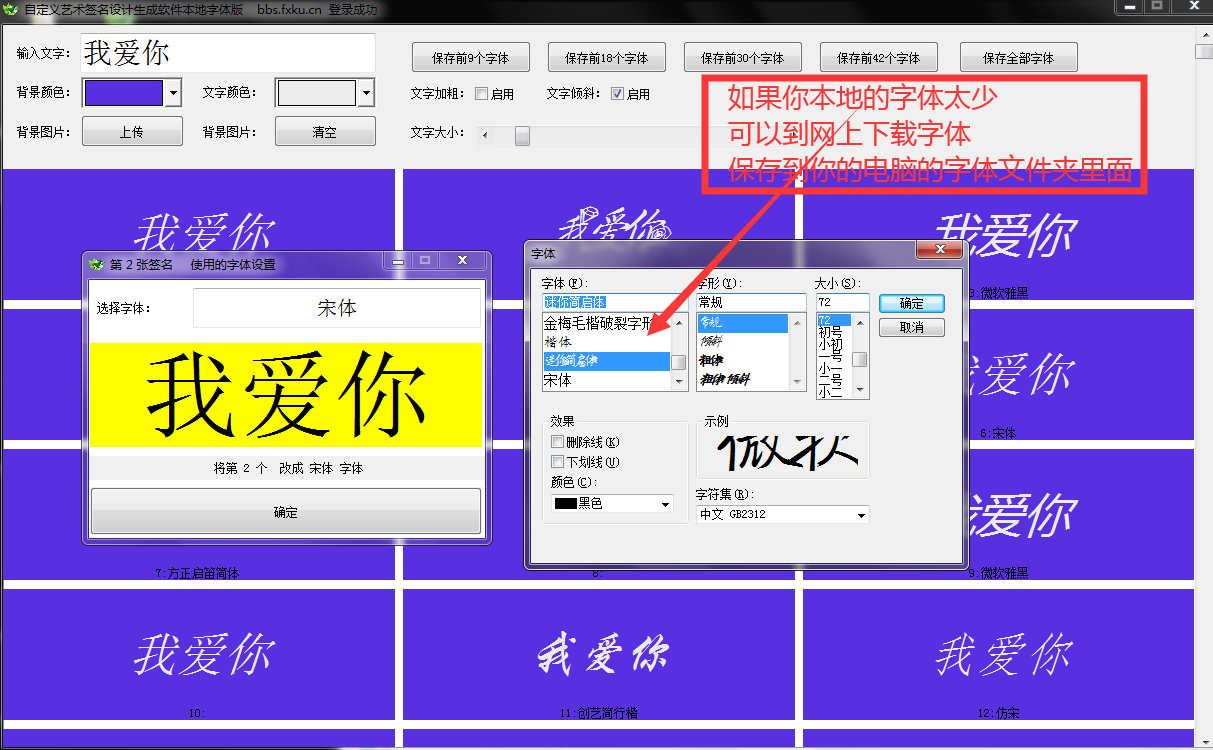
Task: Select 常规 in the font style list
Action: (x=743, y=323)
